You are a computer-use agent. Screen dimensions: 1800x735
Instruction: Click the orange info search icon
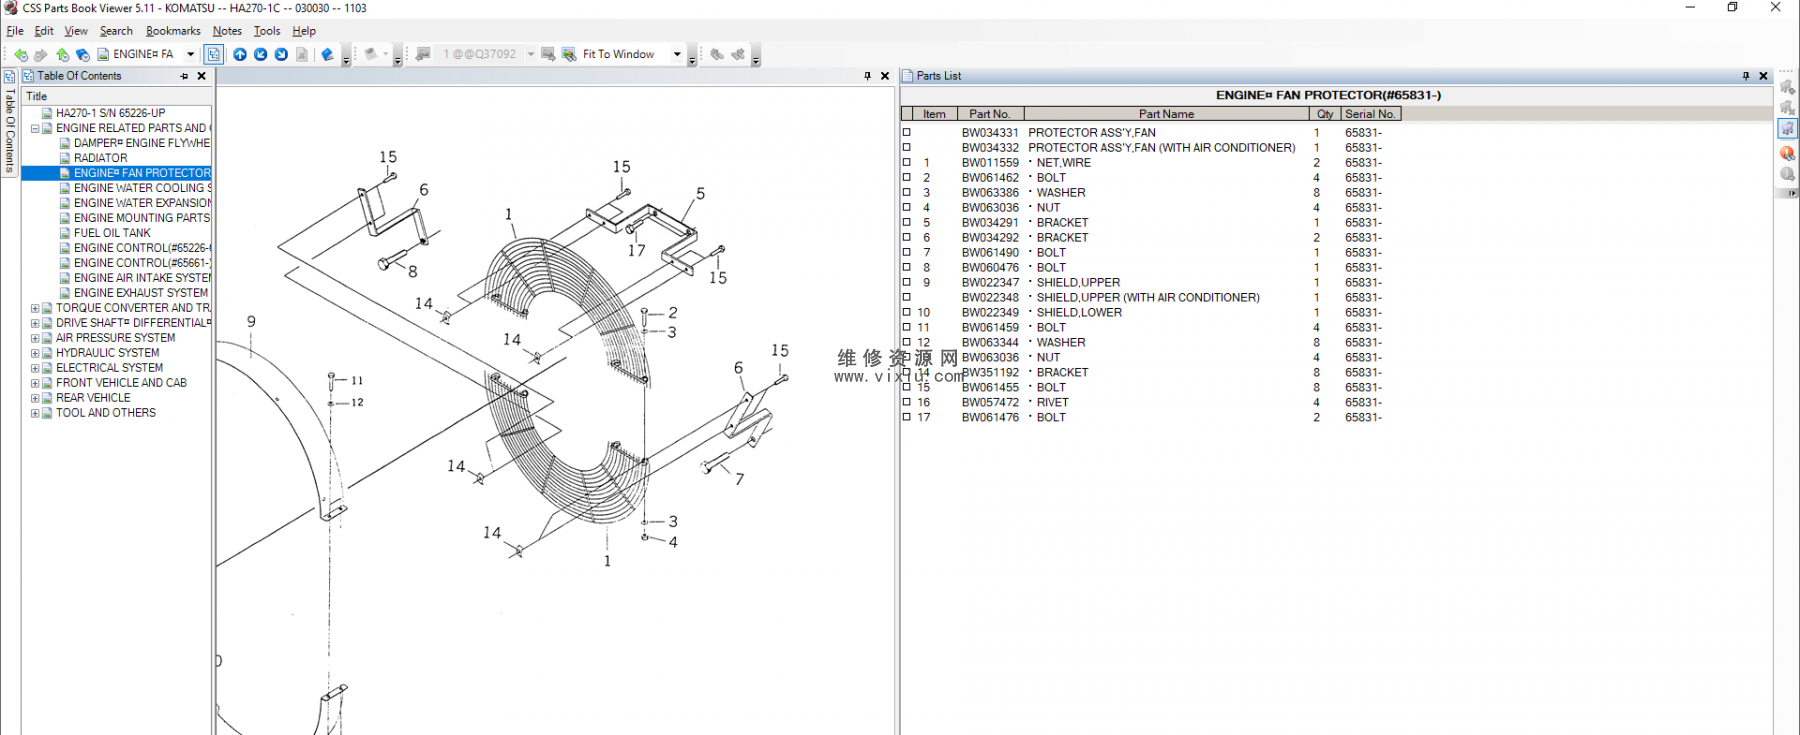pos(1787,153)
